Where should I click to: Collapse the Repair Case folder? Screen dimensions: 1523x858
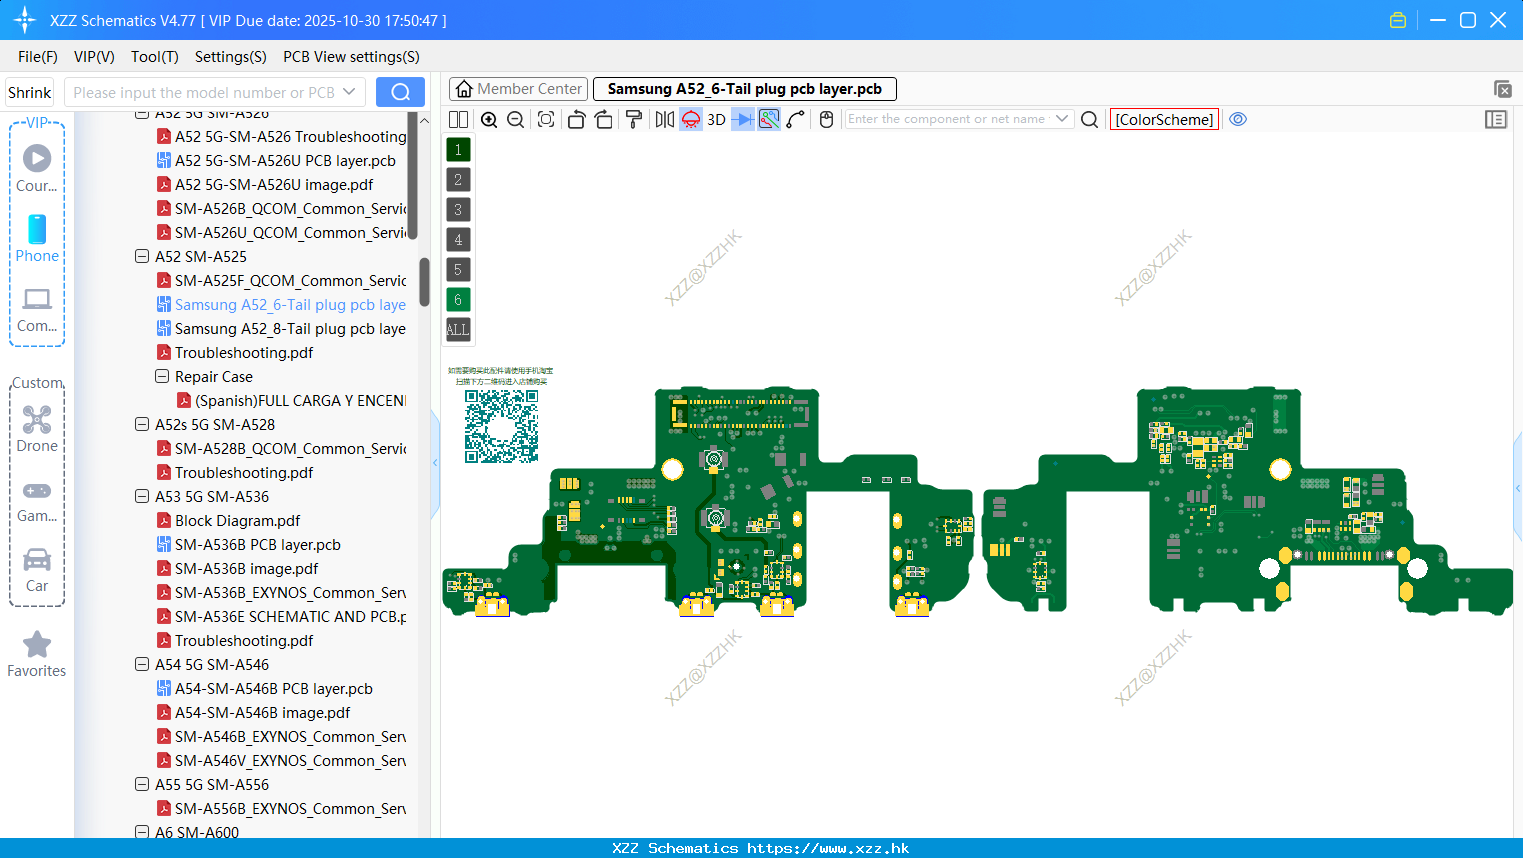pyautogui.click(x=162, y=376)
